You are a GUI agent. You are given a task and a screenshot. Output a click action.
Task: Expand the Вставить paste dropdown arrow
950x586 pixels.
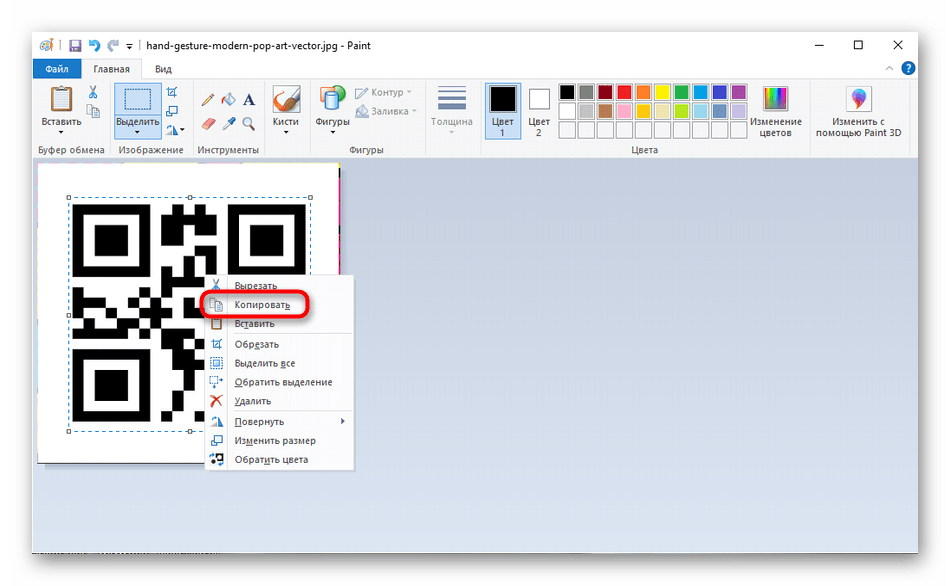(61, 132)
